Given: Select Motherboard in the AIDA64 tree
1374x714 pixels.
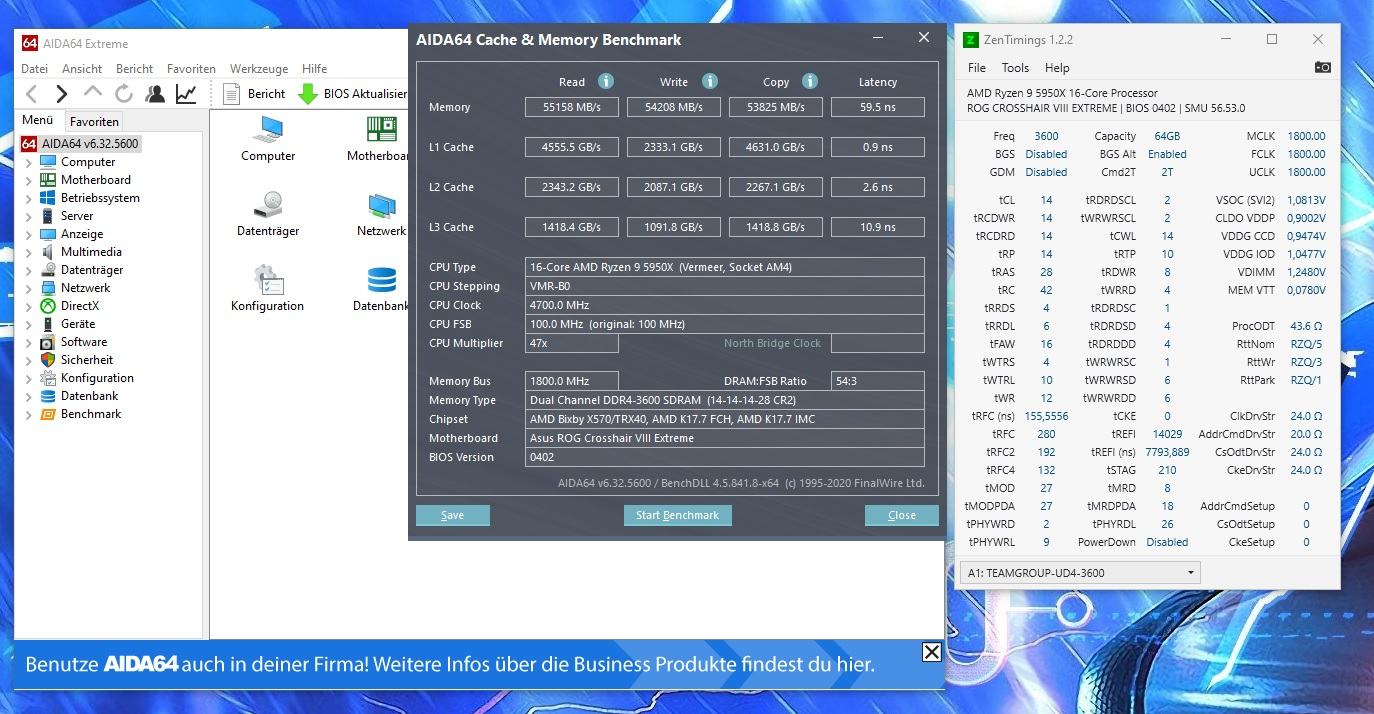Looking at the screenshot, I should [x=95, y=180].
